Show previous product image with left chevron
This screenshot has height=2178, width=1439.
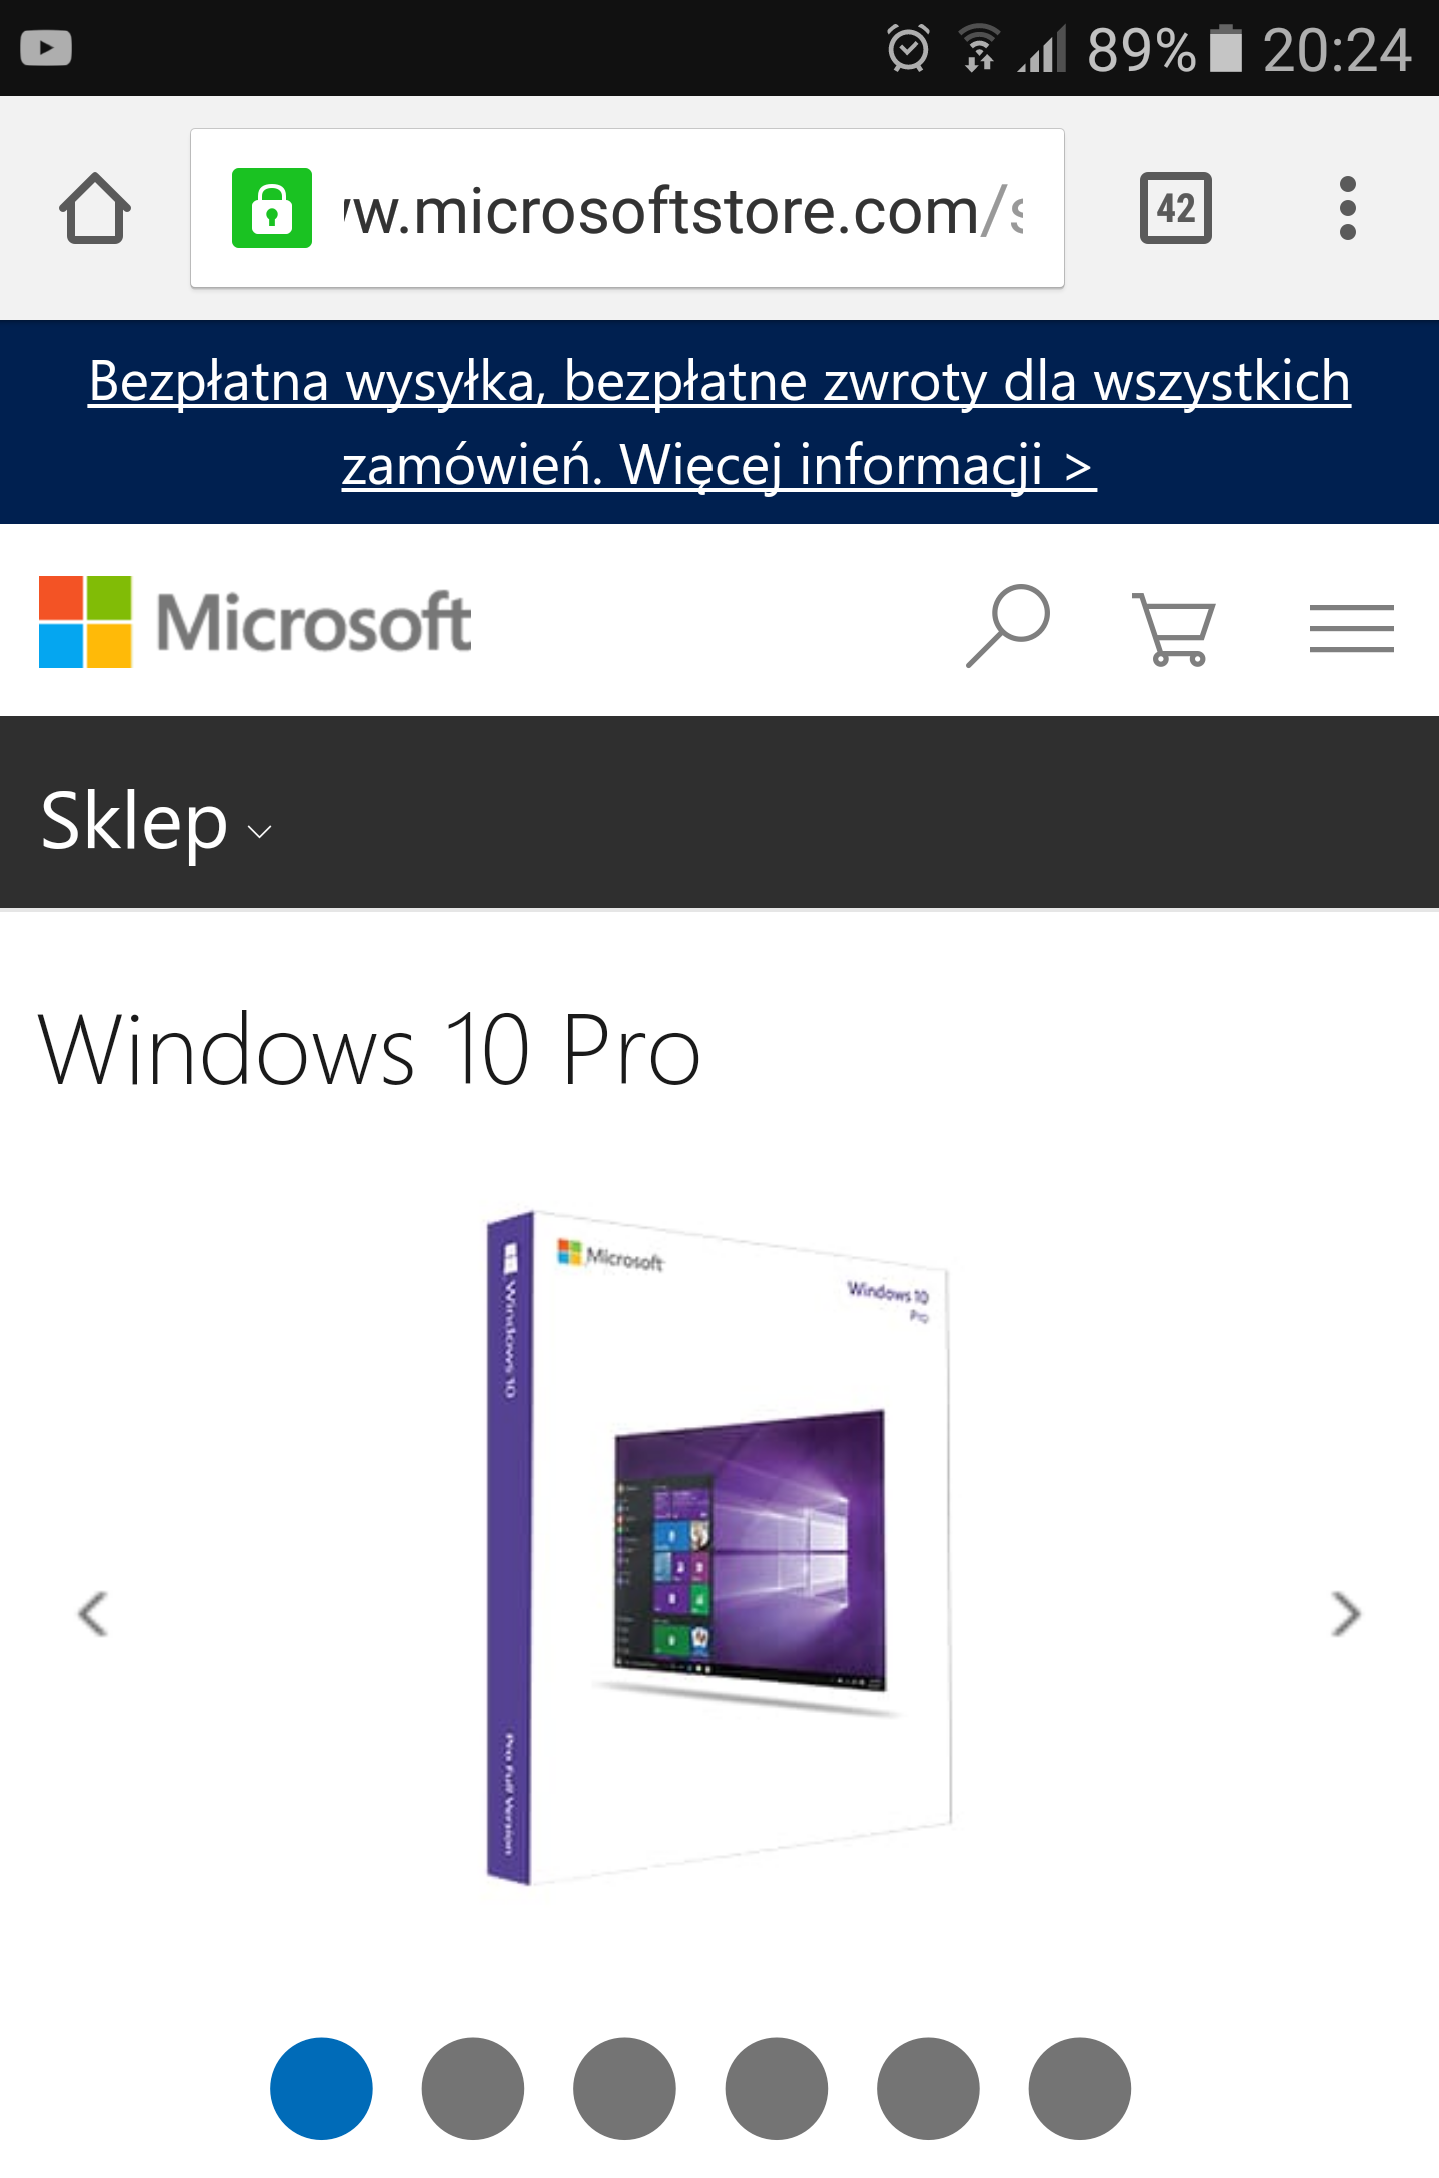pos(93,1613)
